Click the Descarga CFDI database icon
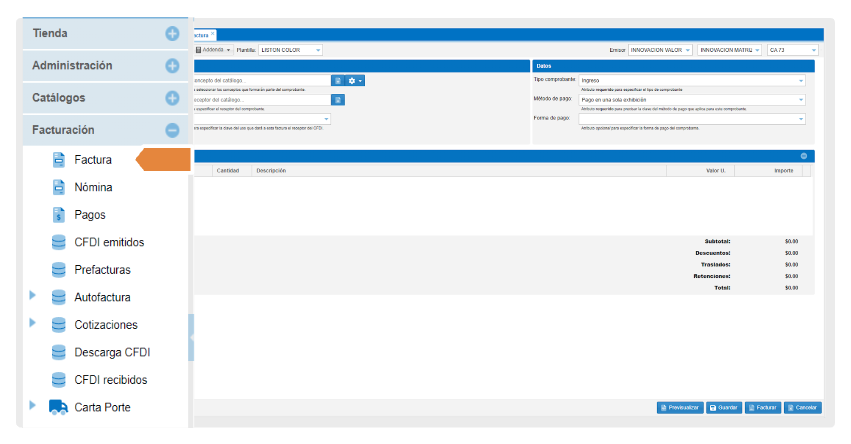Screen dimensions: 851x444 tap(58, 352)
